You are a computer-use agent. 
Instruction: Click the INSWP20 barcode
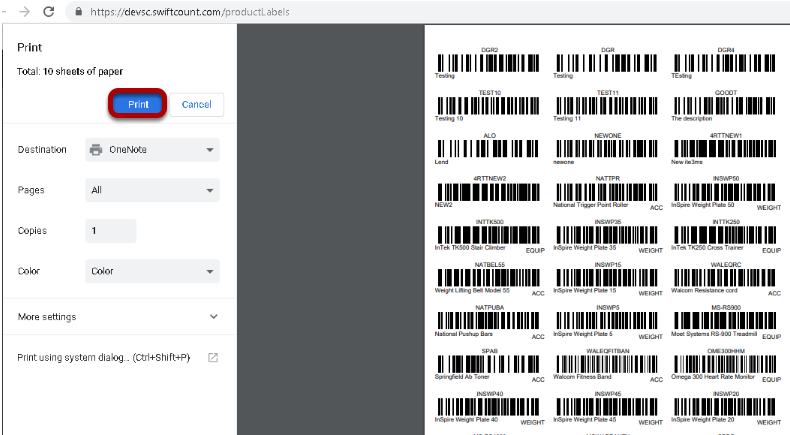(x=725, y=407)
